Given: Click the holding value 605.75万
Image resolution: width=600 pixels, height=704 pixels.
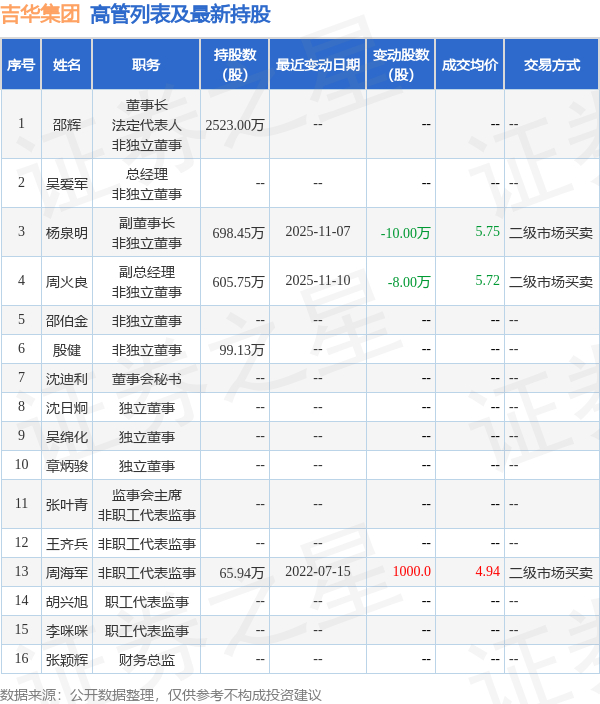Looking at the screenshot, I should (238, 282).
